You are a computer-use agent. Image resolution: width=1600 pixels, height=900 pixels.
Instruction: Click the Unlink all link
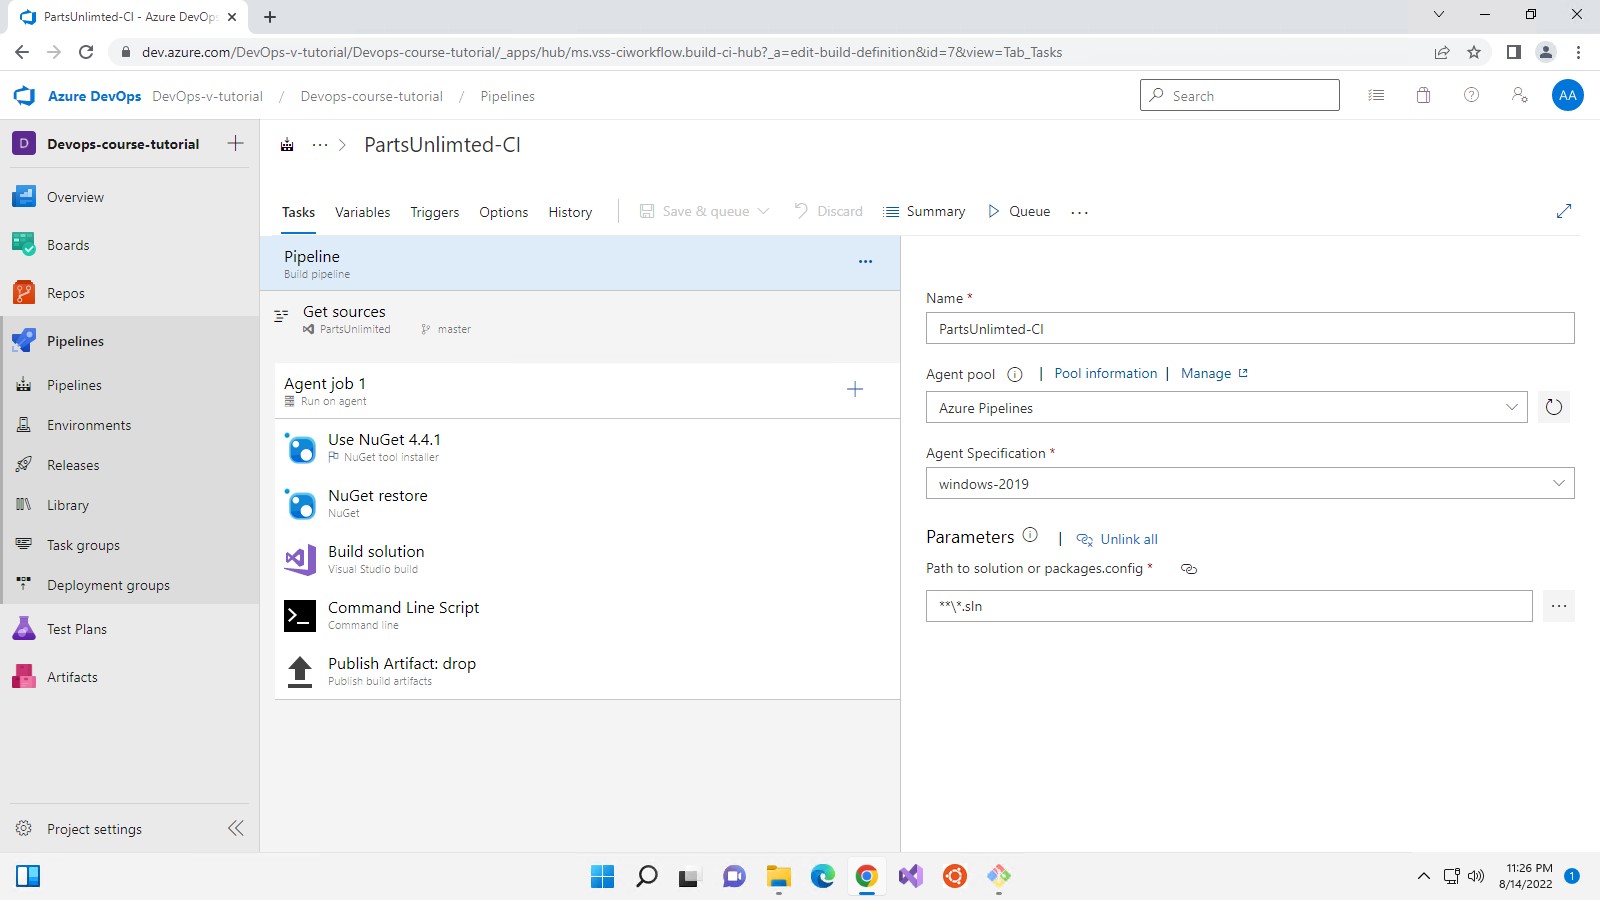(x=1117, y=539)
